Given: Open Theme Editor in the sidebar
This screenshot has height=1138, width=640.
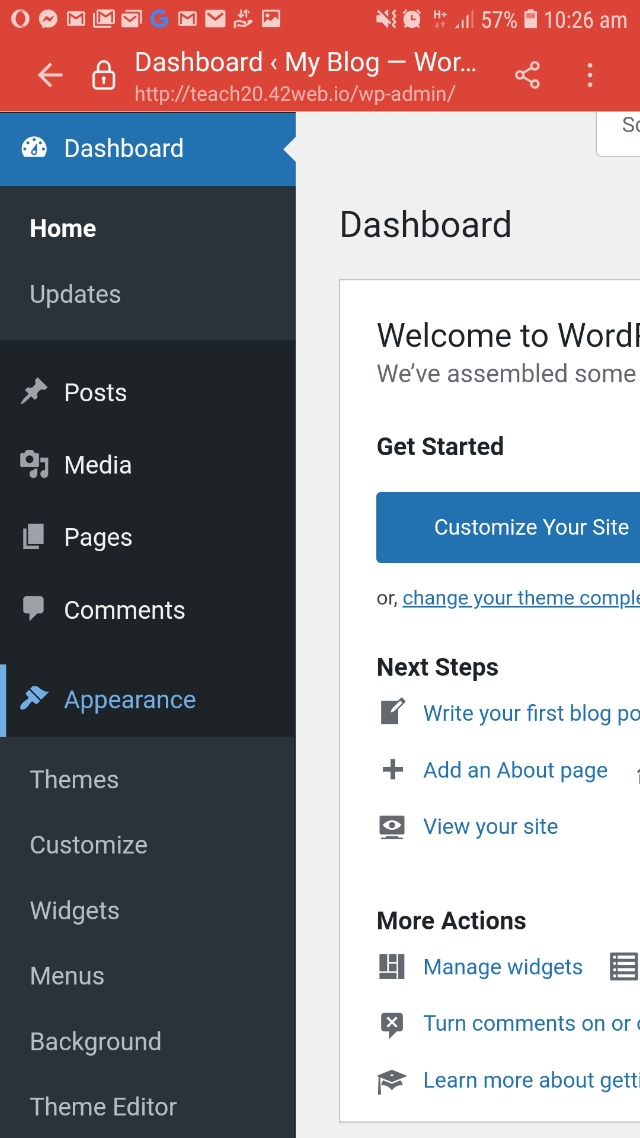Looking at the screenshot, I should coord(103,1106).
